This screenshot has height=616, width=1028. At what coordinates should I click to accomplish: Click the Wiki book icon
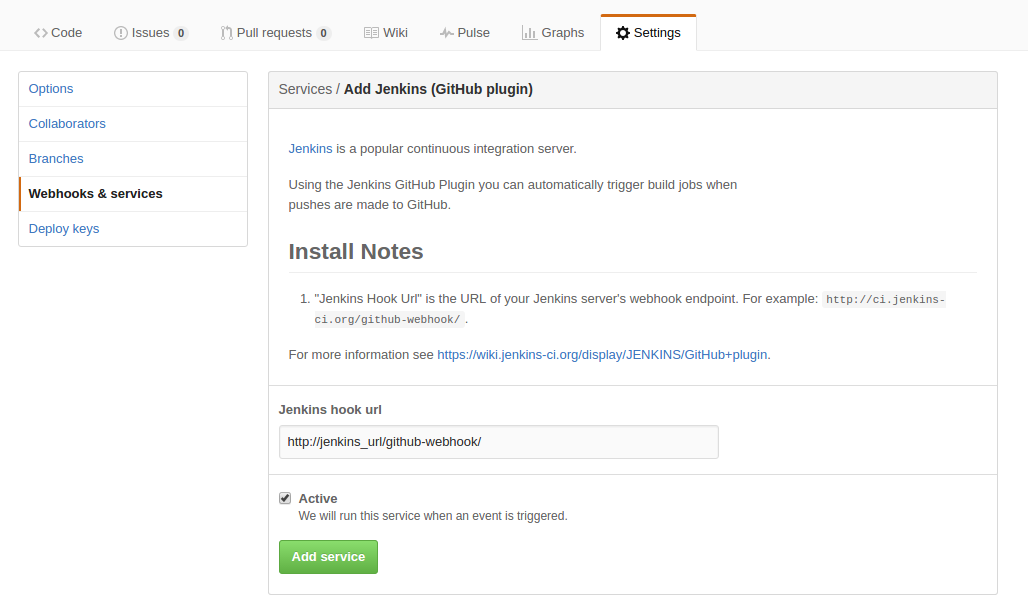pos(371,33)
